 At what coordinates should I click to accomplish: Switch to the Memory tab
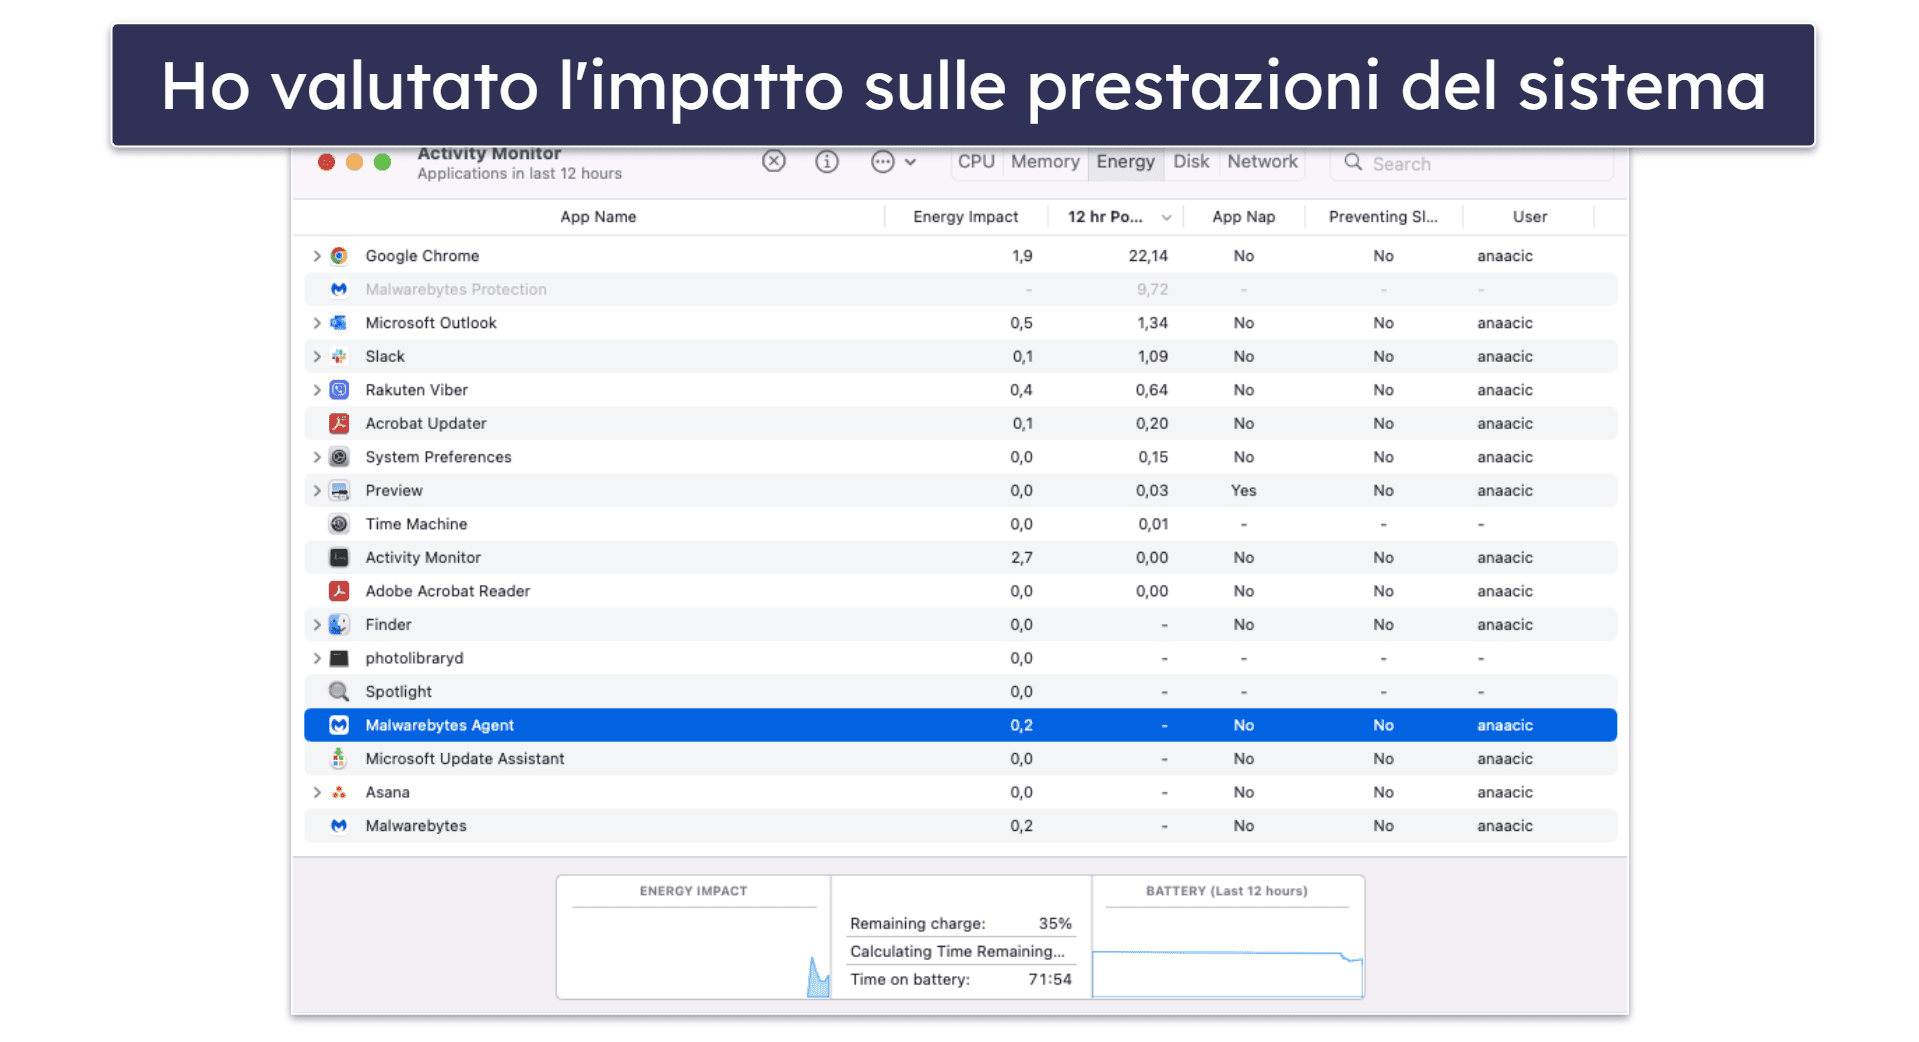point(1045,161)
